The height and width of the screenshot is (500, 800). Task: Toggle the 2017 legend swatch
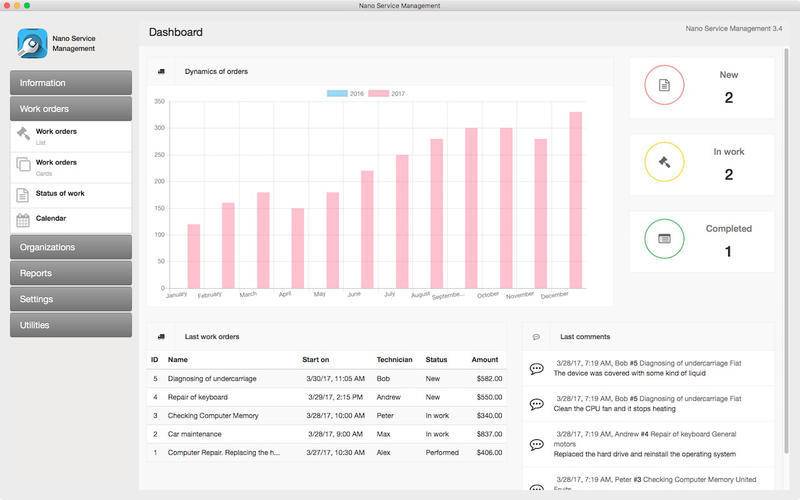pyautogui.click(x=379, y=93)
